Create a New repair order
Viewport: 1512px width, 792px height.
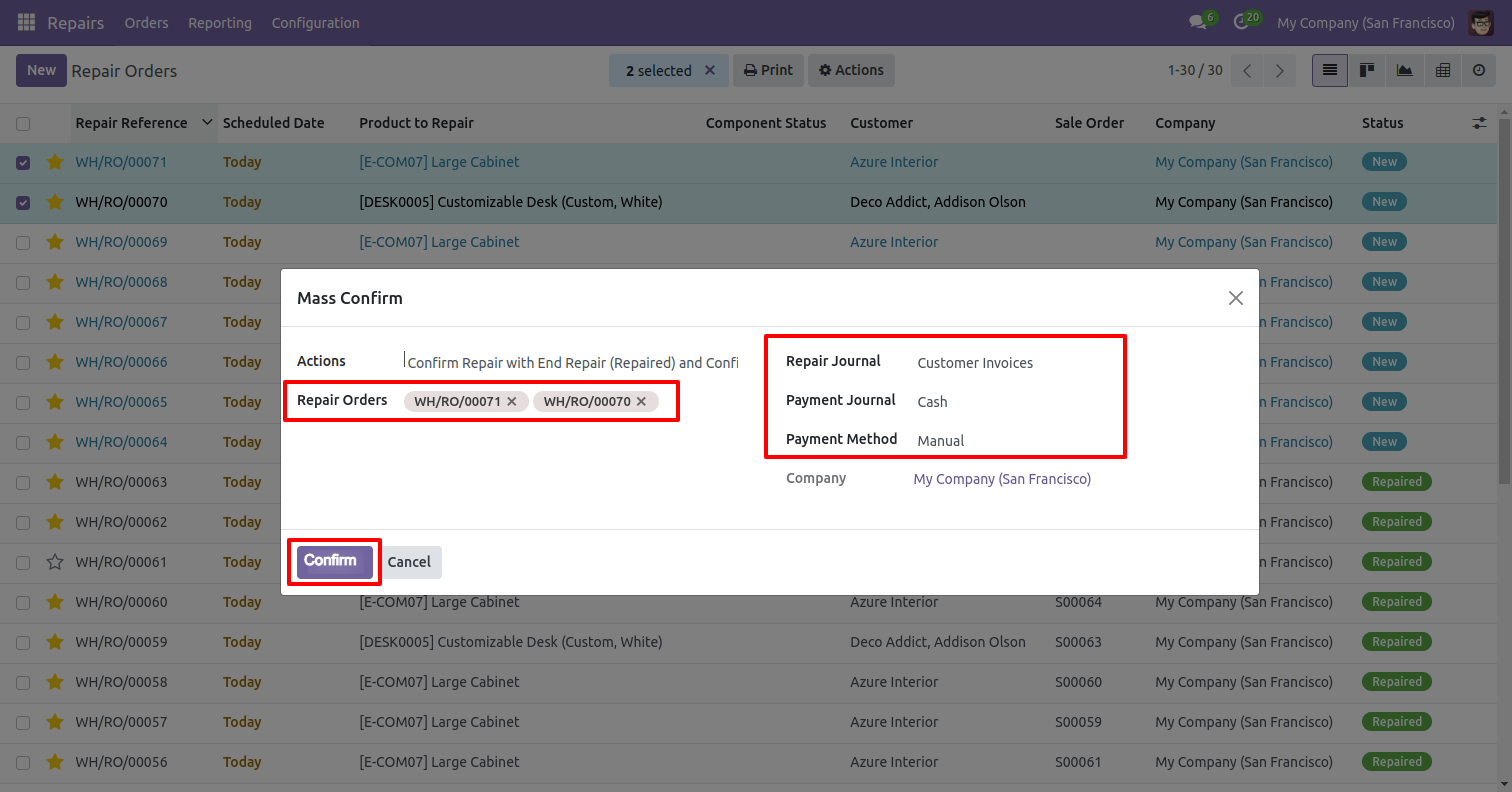pos(42,71)
